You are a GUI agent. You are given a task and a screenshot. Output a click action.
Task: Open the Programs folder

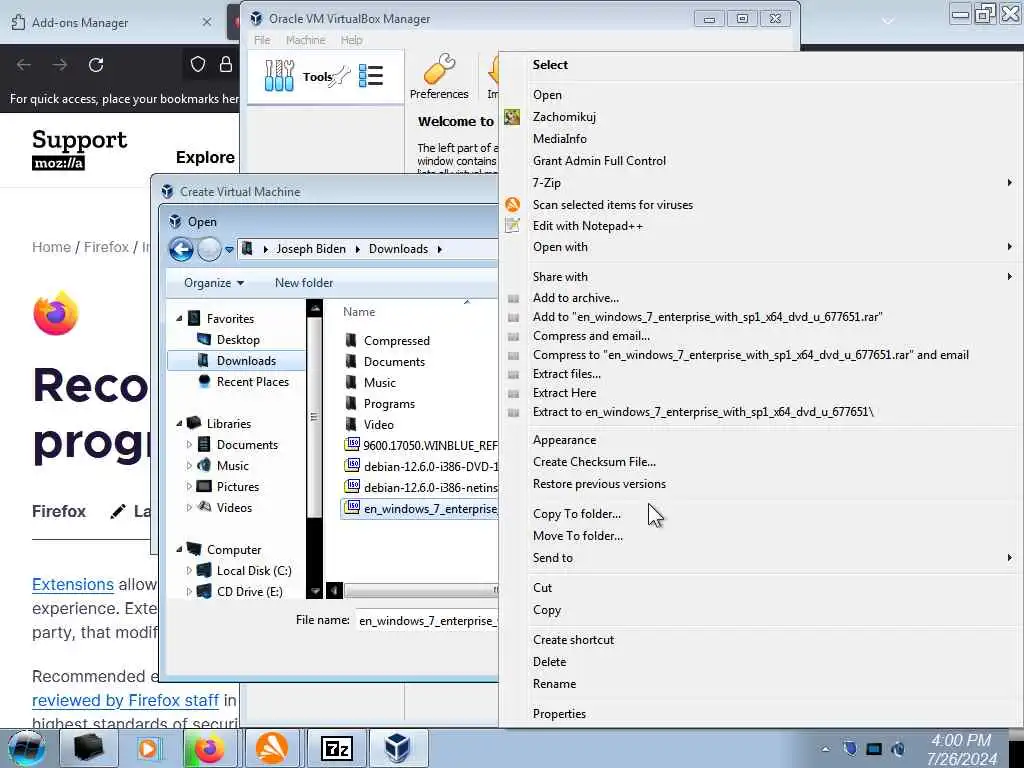pyautogui.click(x=379, y=404)
